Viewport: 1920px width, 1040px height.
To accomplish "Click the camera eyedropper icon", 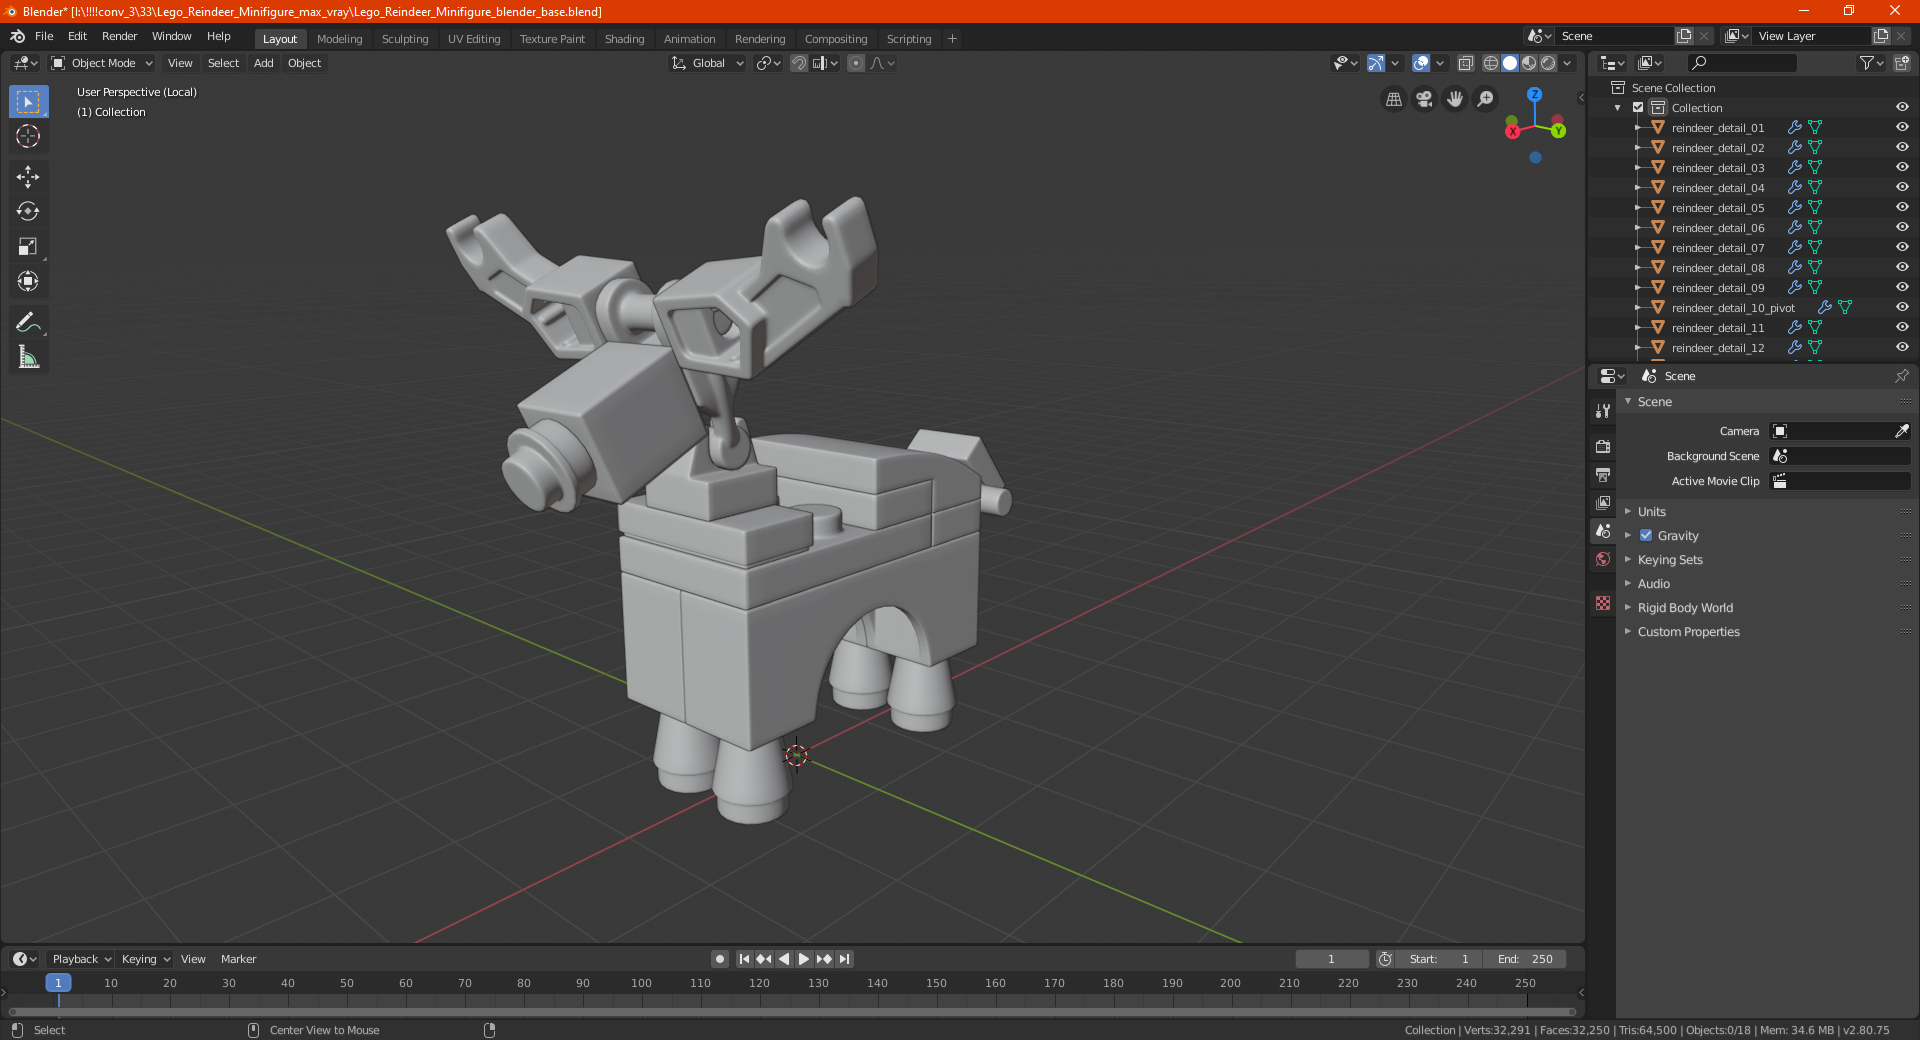I will point(1901,431).
